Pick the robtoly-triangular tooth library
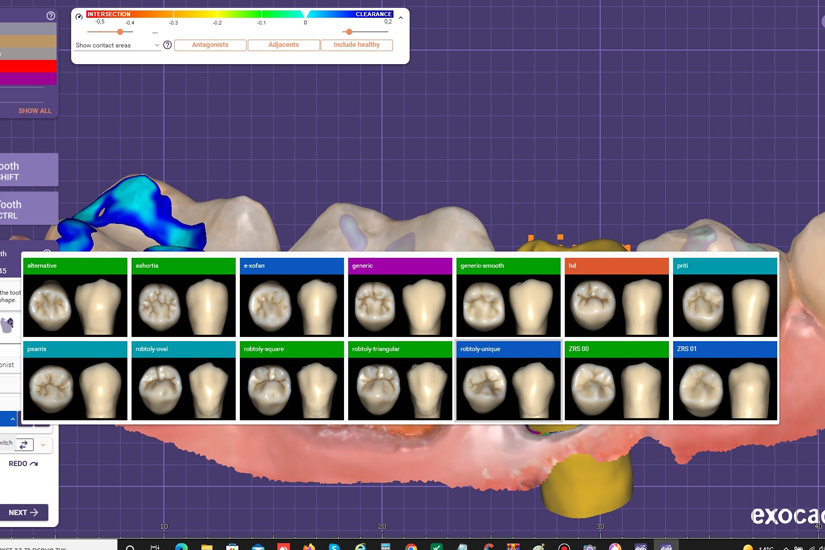Viewport: 825px width, 550px height. tap(400, 381)
